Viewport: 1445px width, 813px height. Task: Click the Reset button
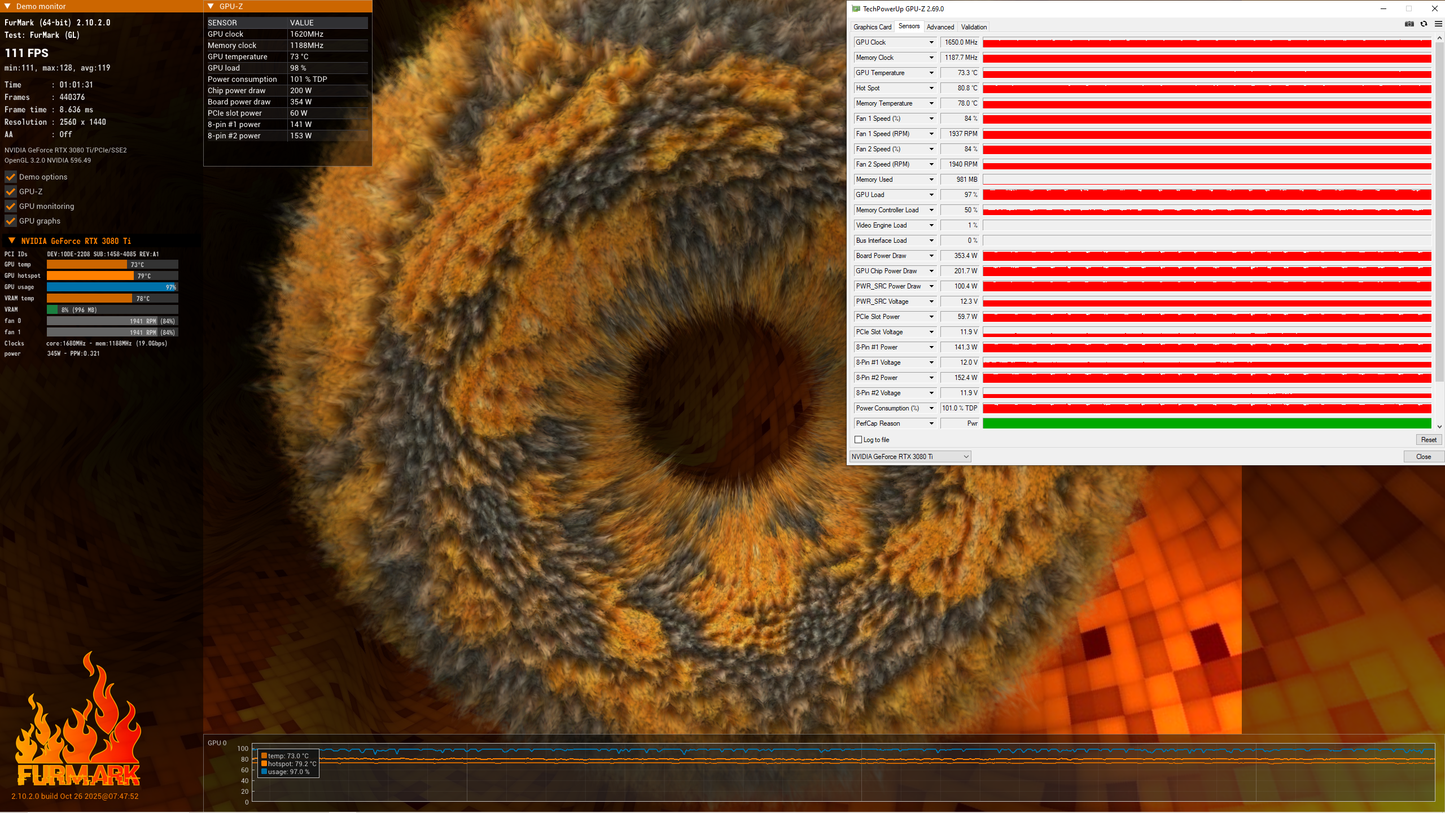[x=1428, y=440]
